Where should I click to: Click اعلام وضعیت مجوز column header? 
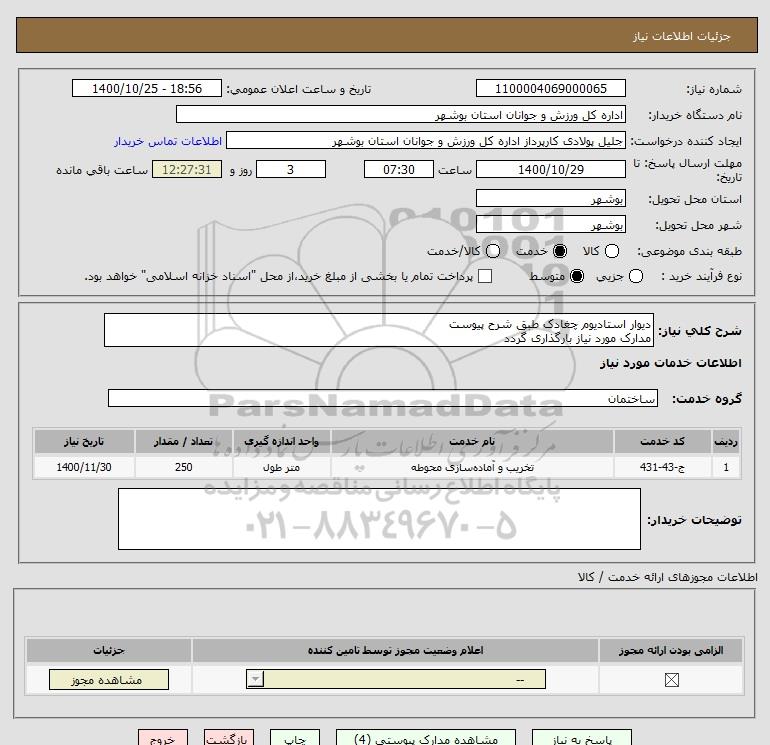click(395, 650)
